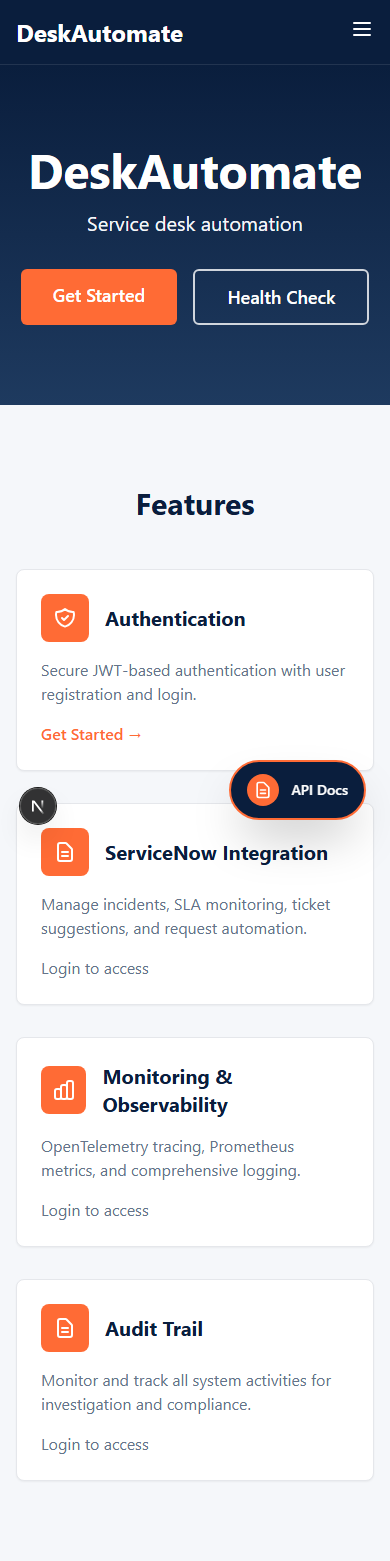Image resolution: width=390 pixels, height=1561 pixels.
Task: Click the large DeskAutomate hero title
Action: tap(195, 172)
